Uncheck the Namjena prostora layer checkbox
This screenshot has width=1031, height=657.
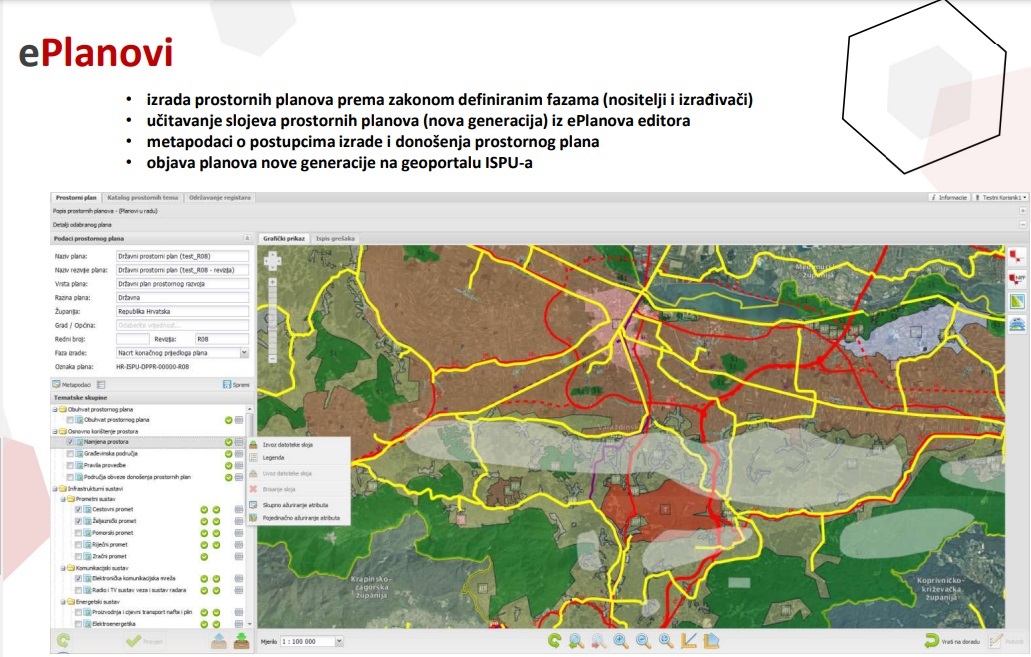70,441
